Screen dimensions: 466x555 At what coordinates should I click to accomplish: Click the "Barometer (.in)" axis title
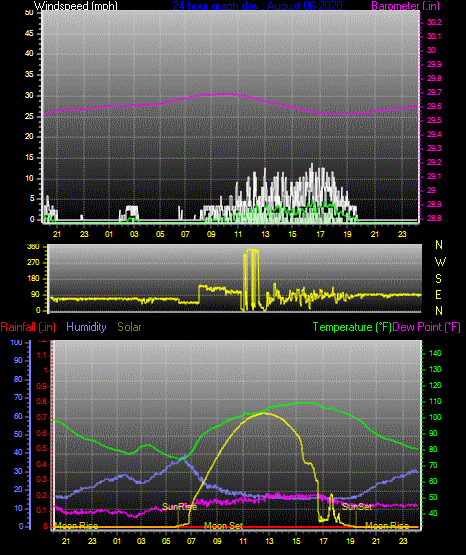[x=405, y=6]
